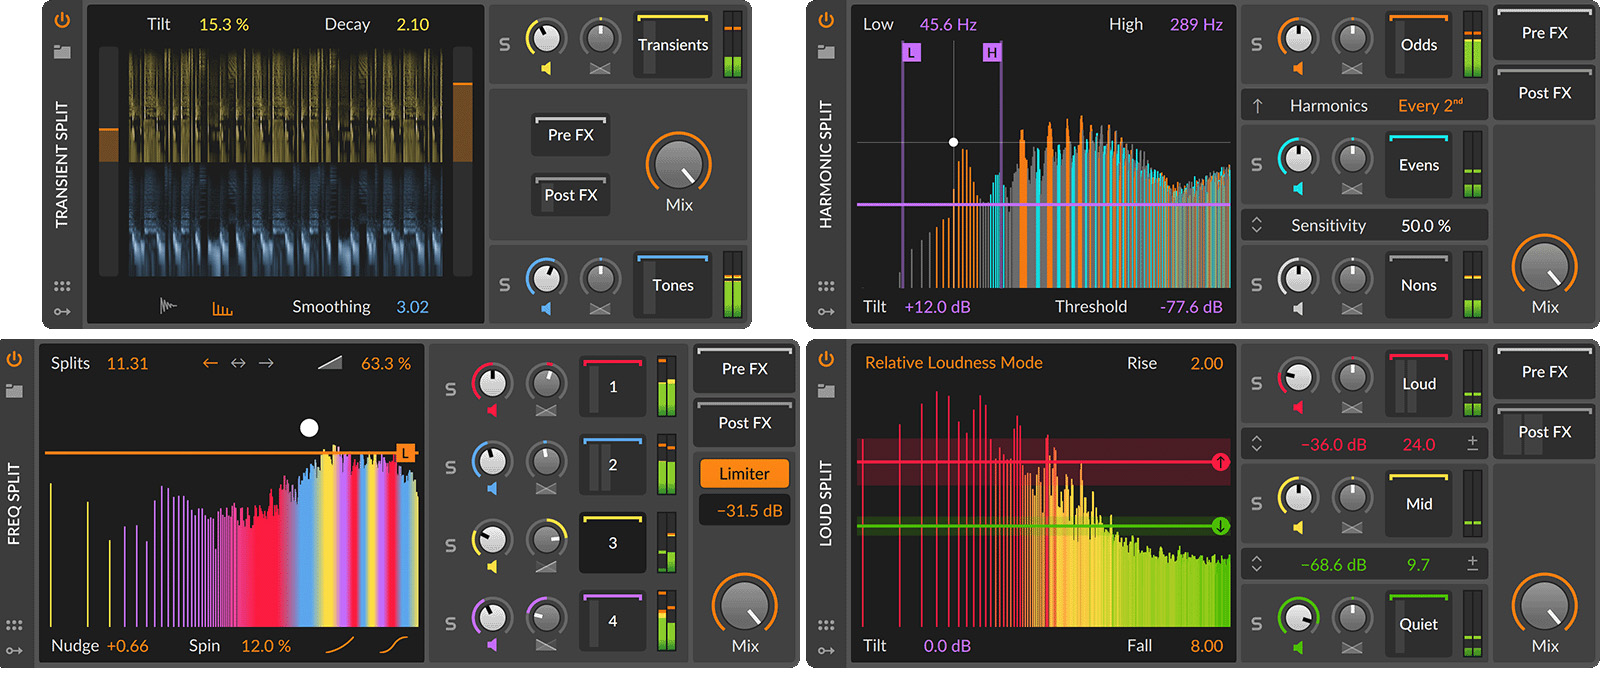
Task: Open the Transients device chain
Action: point(673,45)
